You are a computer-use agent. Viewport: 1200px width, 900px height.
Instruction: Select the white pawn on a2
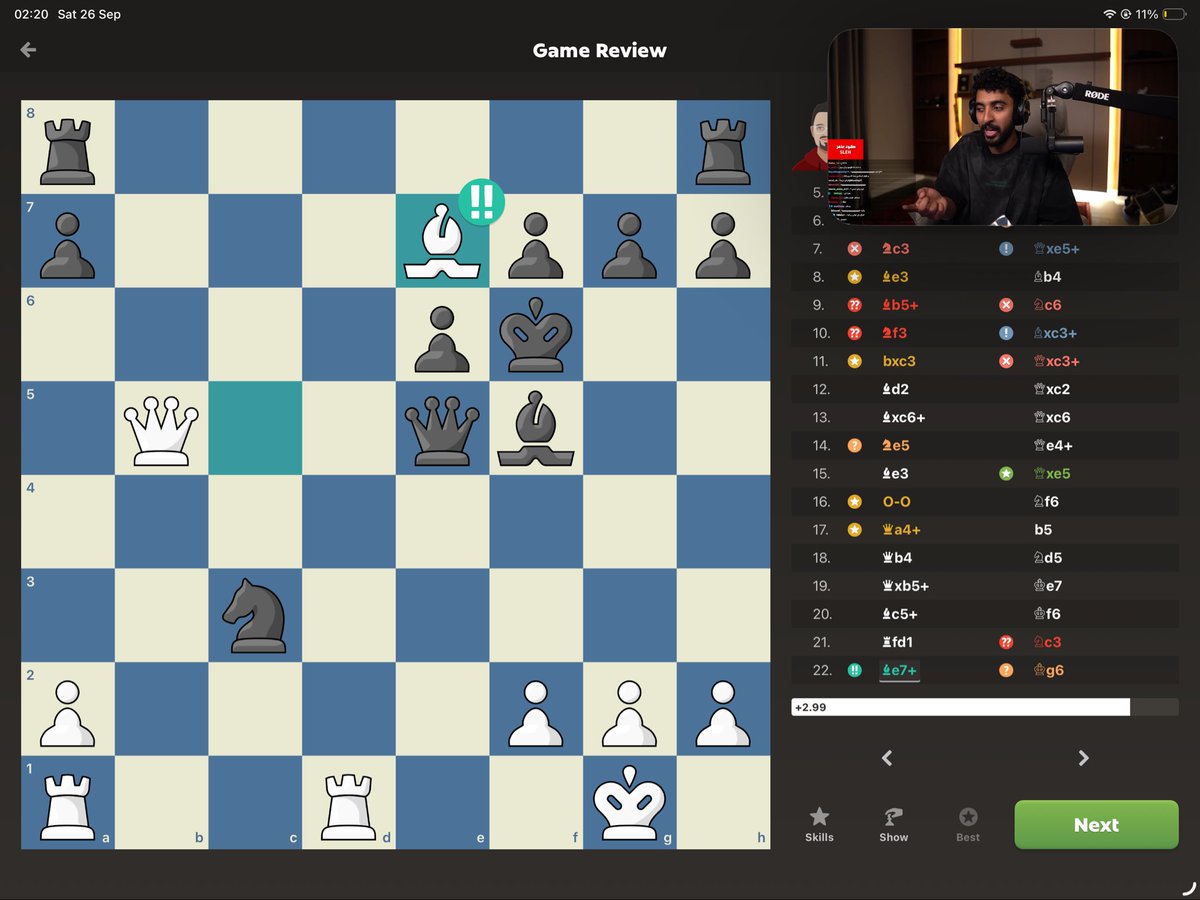point(67,714)
